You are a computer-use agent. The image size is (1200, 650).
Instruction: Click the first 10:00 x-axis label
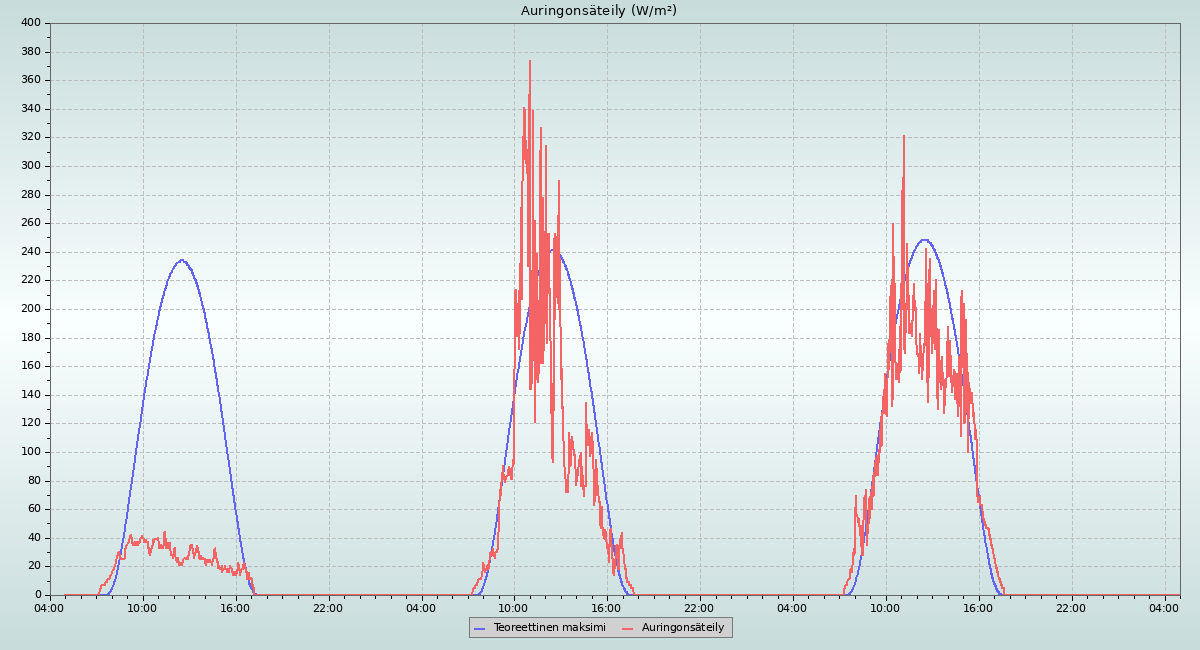point(142,608)
